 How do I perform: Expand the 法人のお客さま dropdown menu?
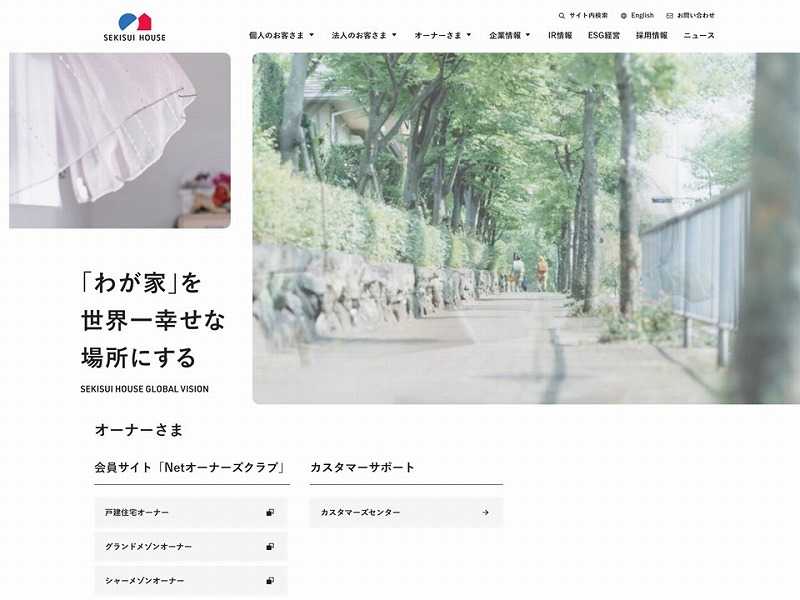[364, 35]
